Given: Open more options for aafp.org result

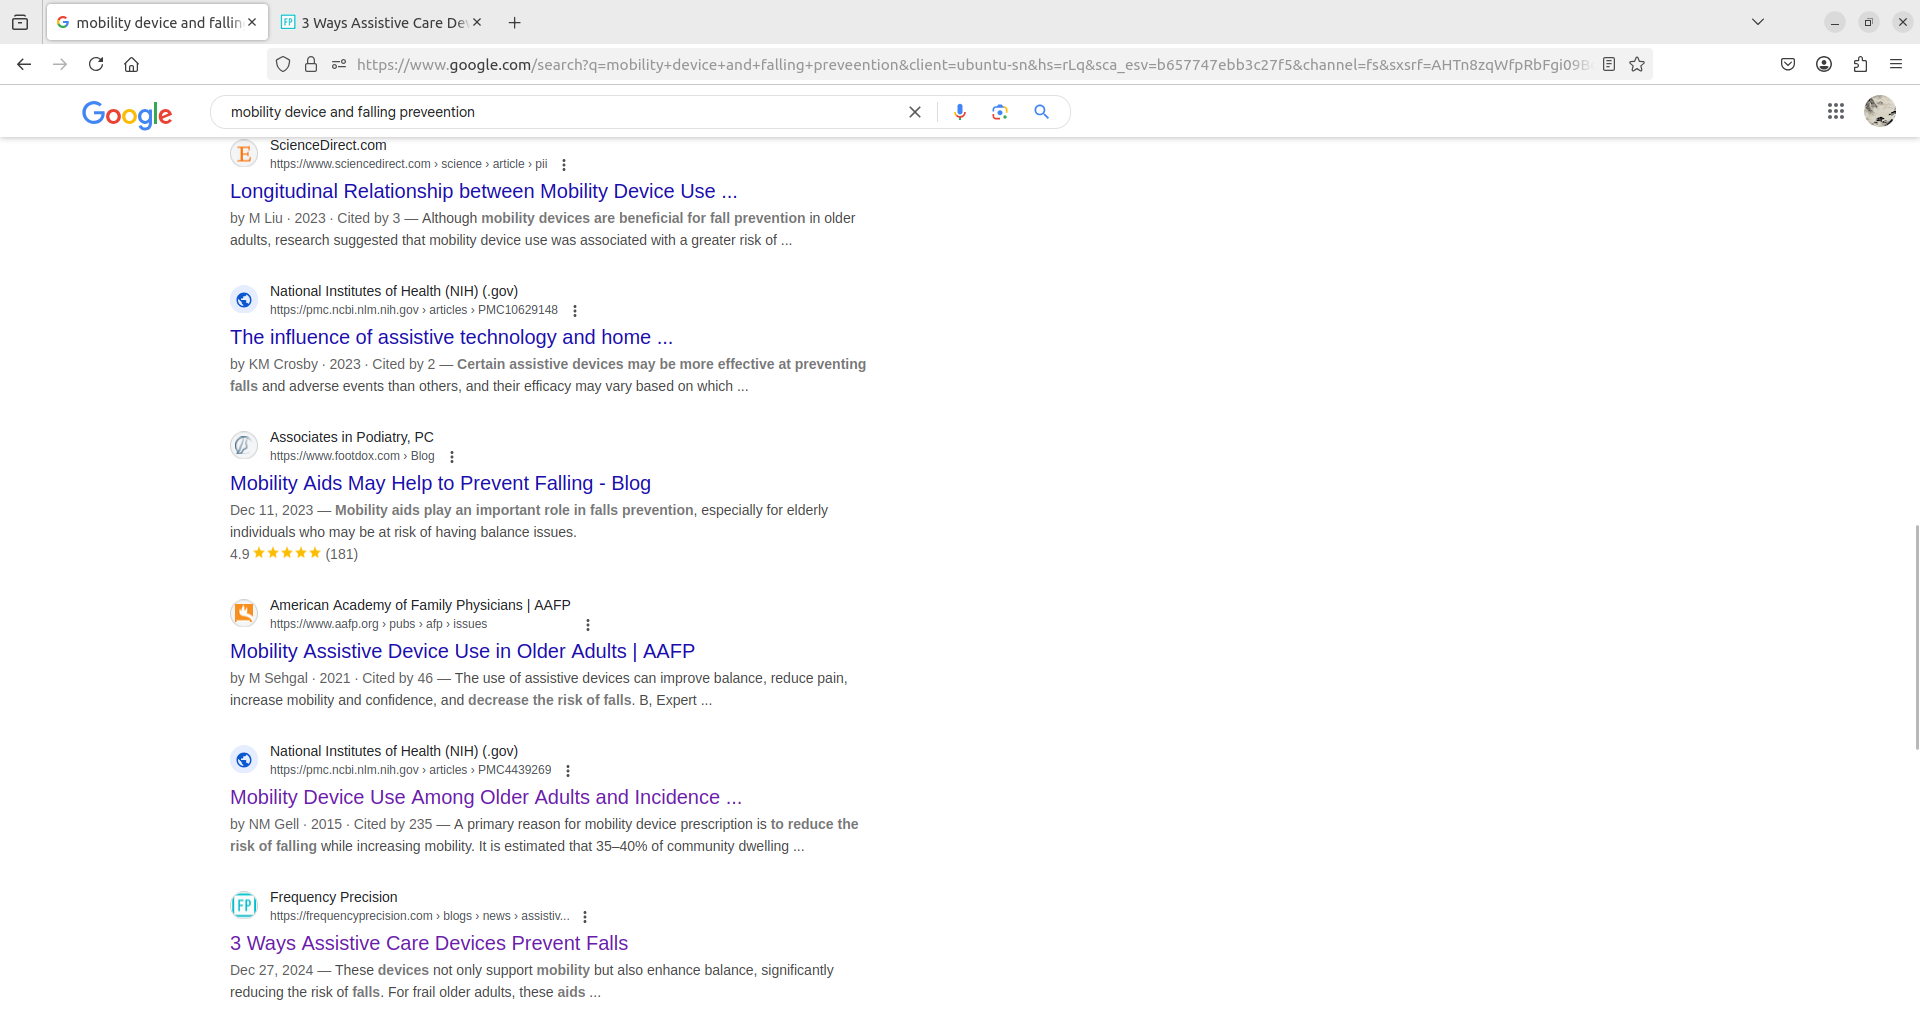Looking at the screenshot, I should (588, 625).
